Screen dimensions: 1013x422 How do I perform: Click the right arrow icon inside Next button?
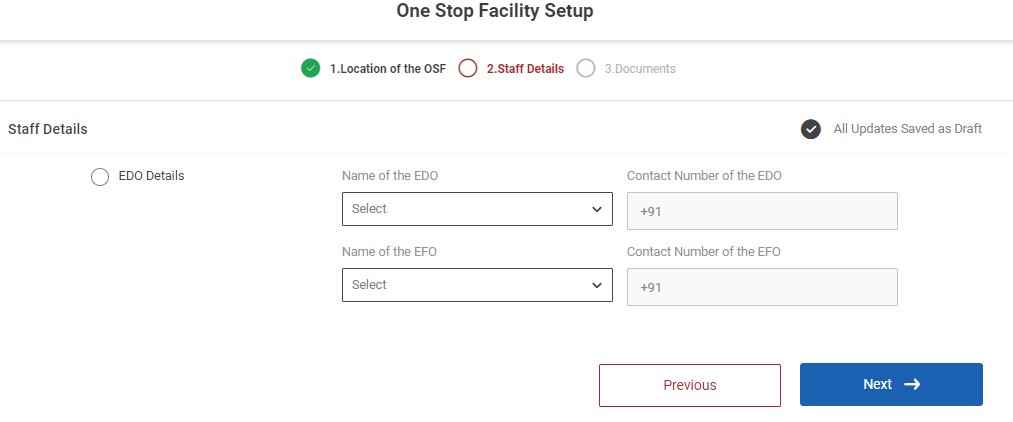click(x=912, y=384)
